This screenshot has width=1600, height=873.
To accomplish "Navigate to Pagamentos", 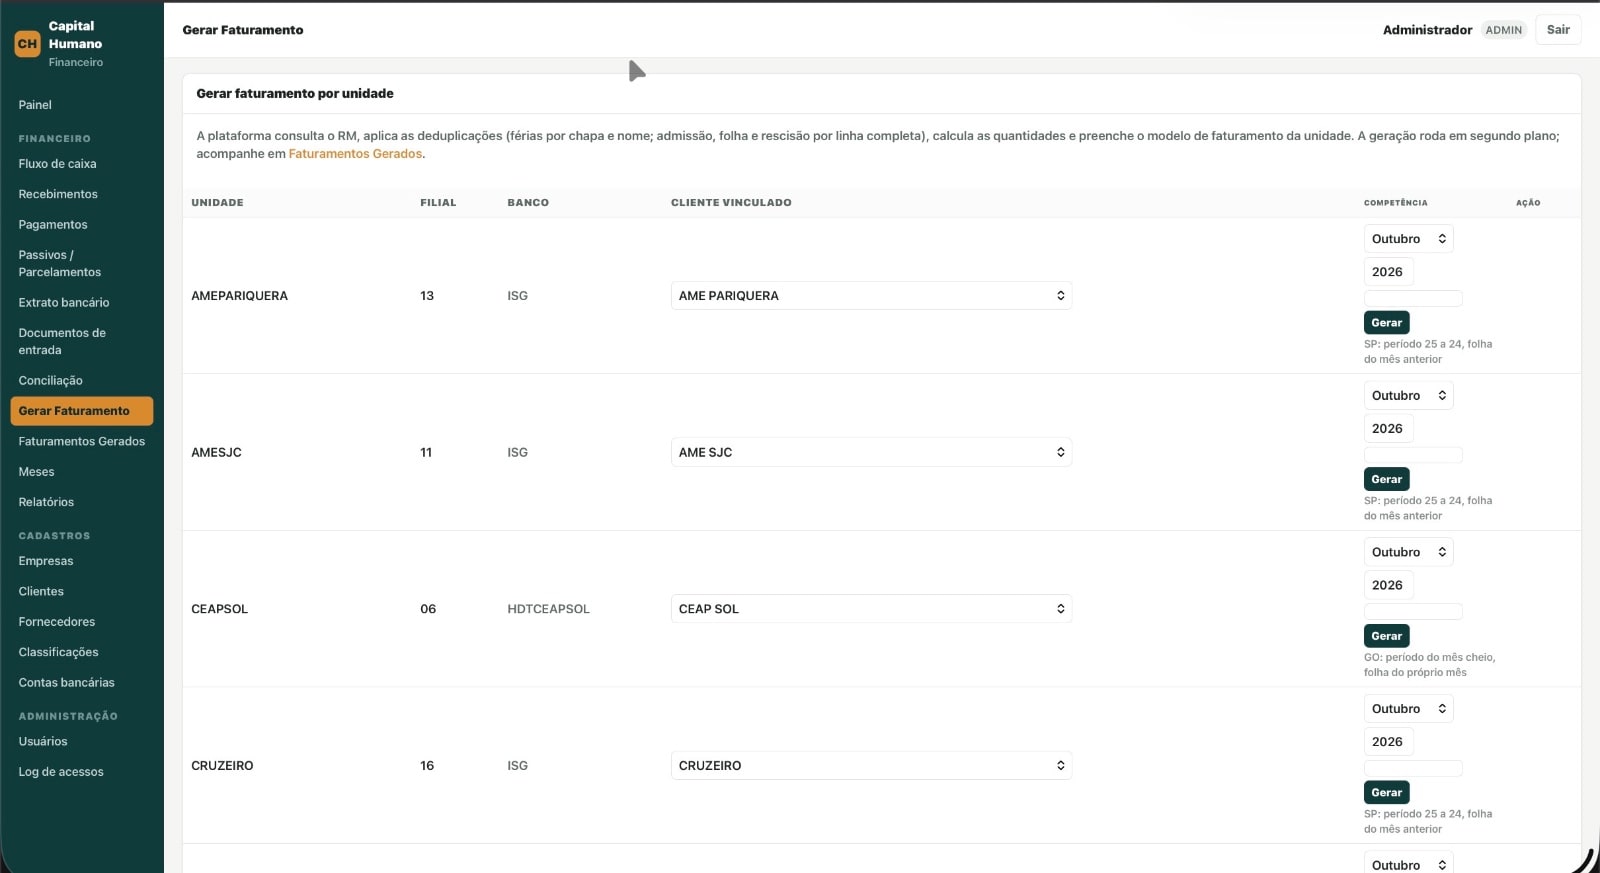I will [x=53, y=225].
